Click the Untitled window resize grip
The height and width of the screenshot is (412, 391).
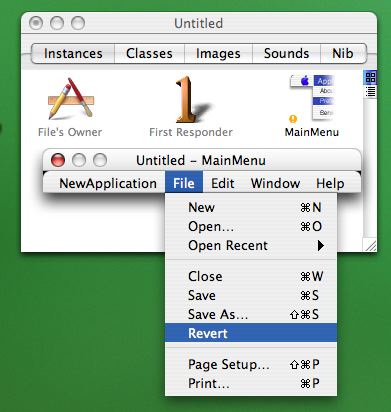tap(370, 245)
